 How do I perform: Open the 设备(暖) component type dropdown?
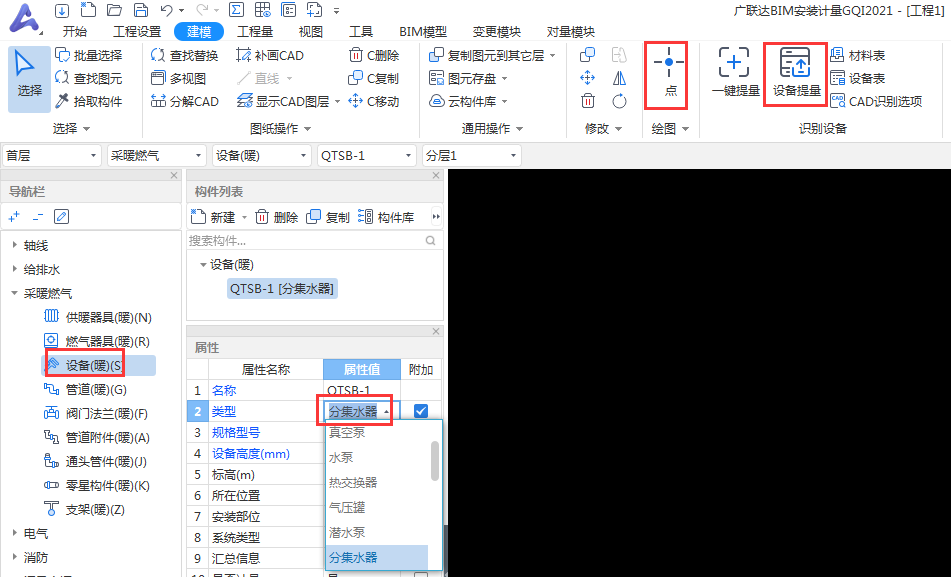[261, 156]
